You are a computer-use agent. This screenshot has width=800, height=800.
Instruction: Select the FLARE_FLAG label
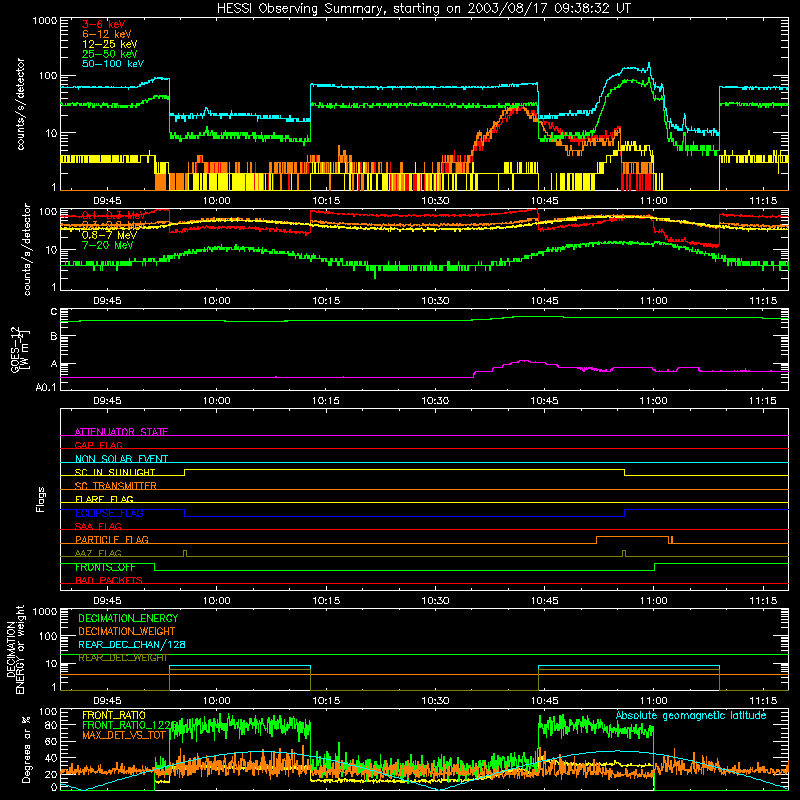click(x=104, y=499)
